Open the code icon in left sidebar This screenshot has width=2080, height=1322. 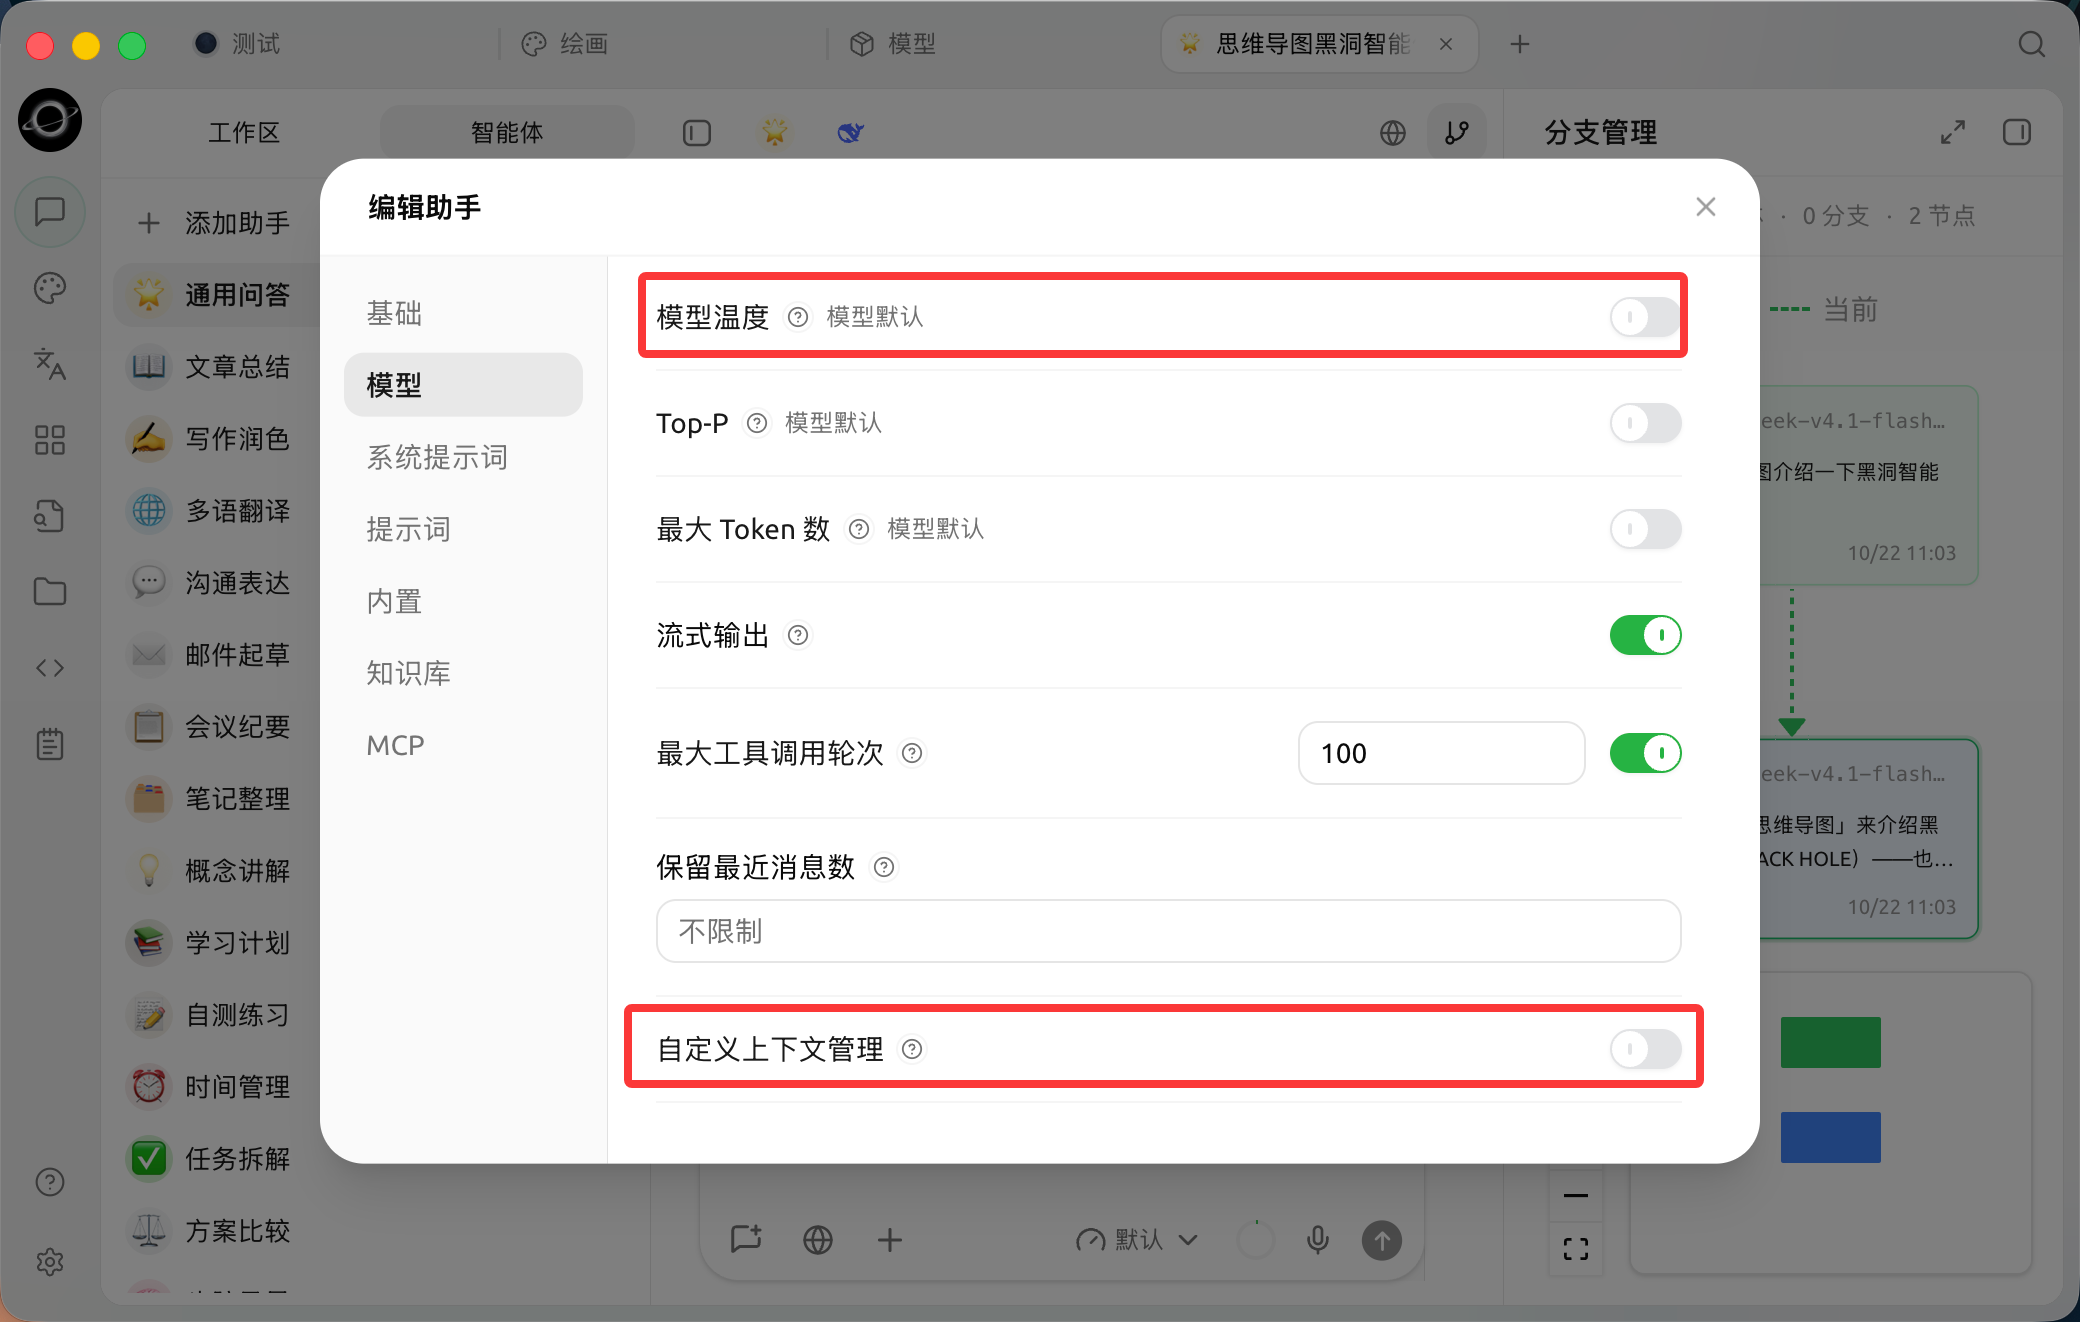(50, 668)
